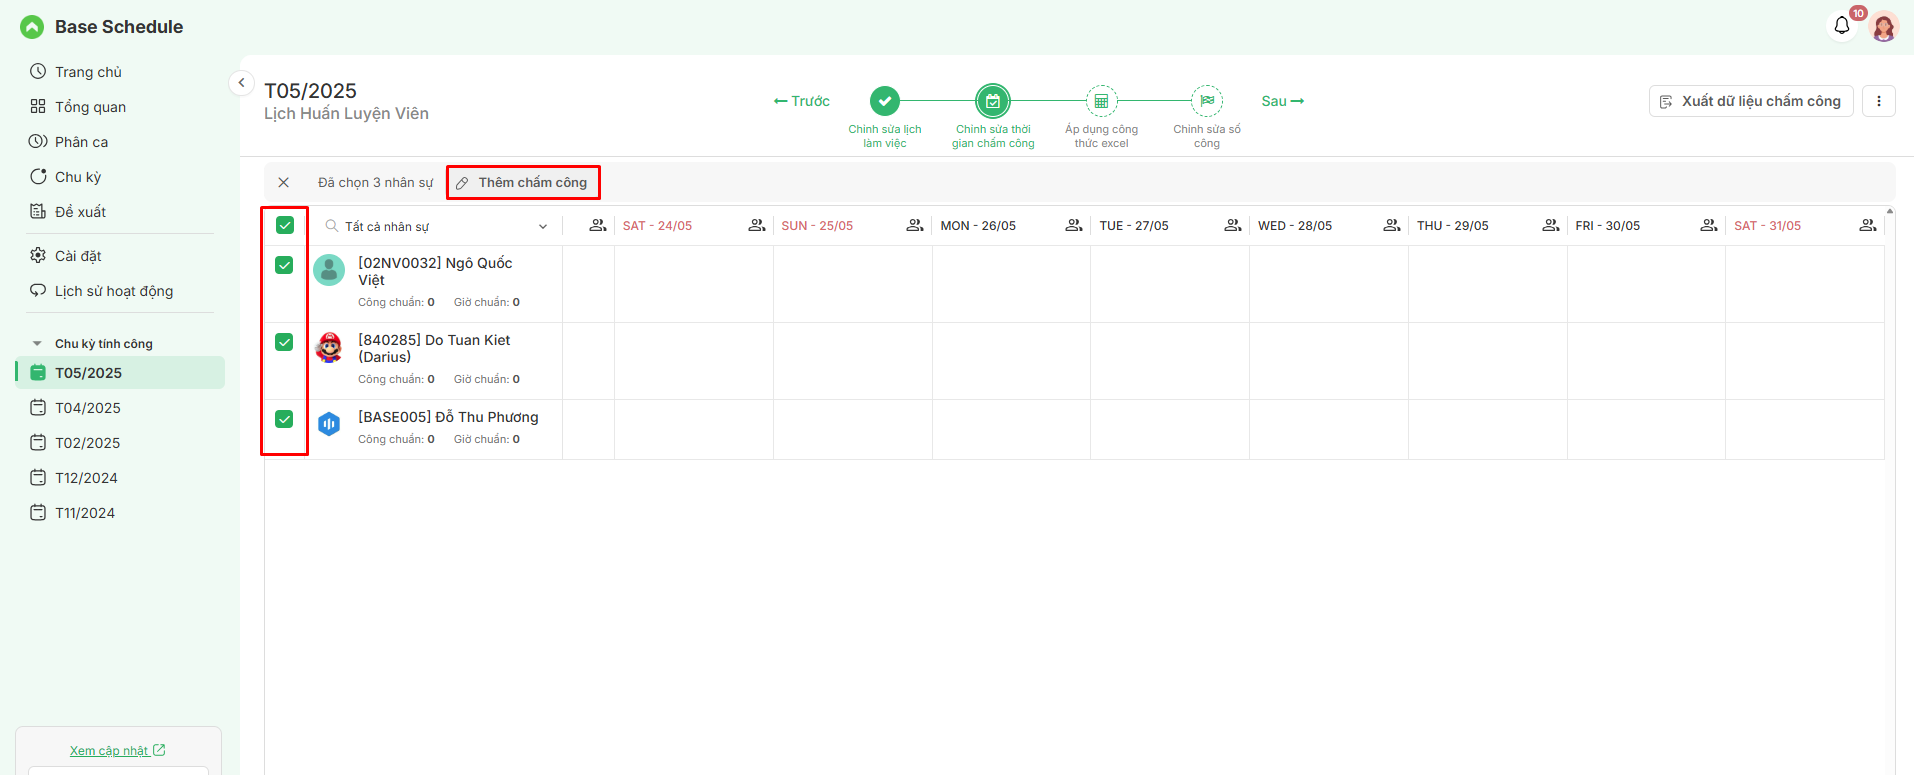The width and height of the screenshot is (1914, 775).
Task: Go to previous step with 'Trước'
Action: point(802,101)
